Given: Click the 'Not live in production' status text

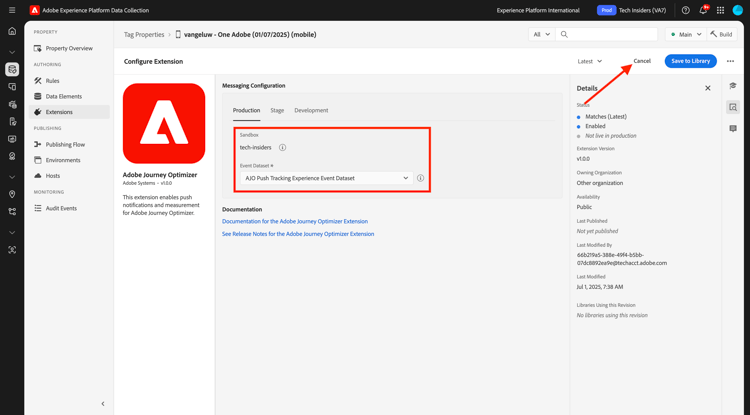Looking at the screenshot, I should (x=611, y=136).
